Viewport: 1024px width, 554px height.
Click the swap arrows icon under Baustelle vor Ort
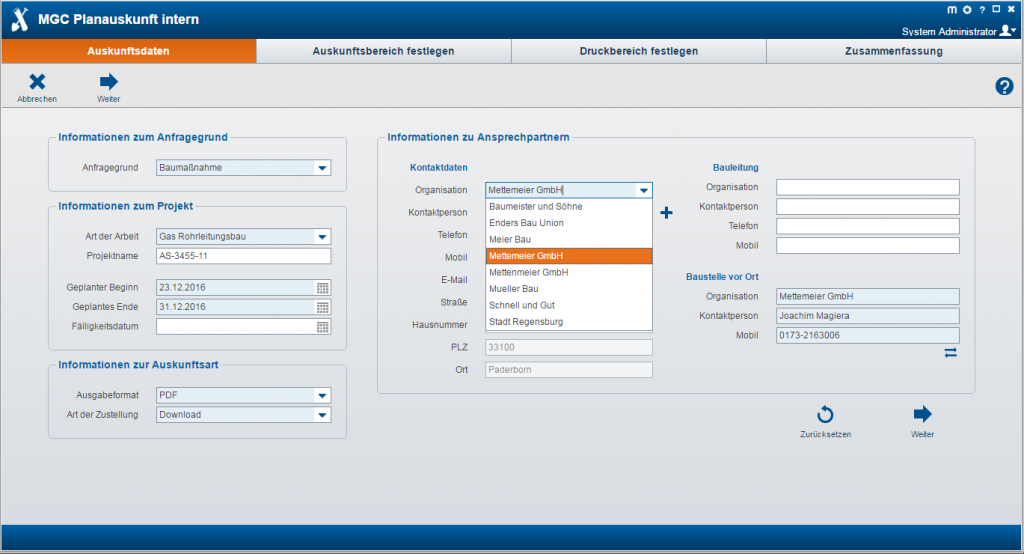pyautogui.click(x=950, y=353)
